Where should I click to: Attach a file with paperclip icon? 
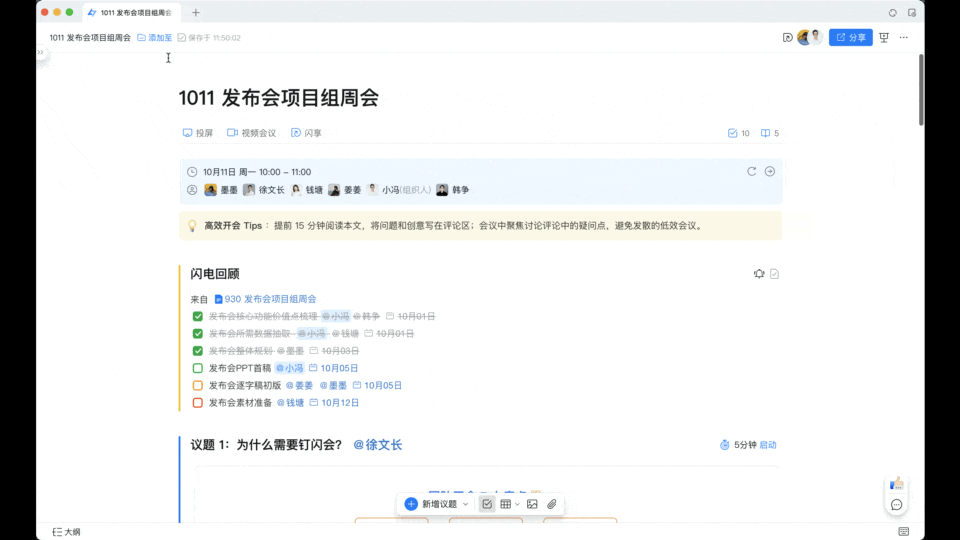(x=552, y=504)
